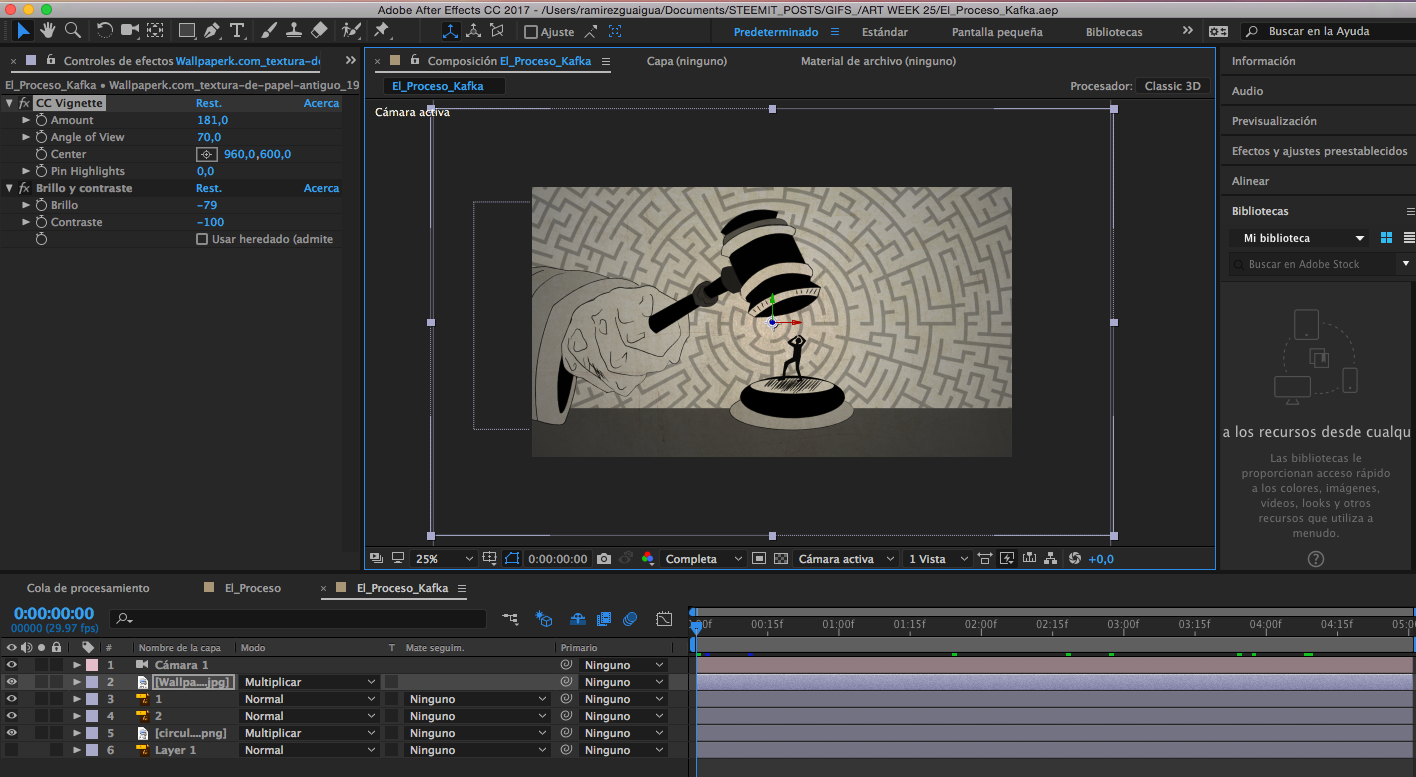
Task: Open the Composition mini-flowchart in timeline
Action: (511, 619)
